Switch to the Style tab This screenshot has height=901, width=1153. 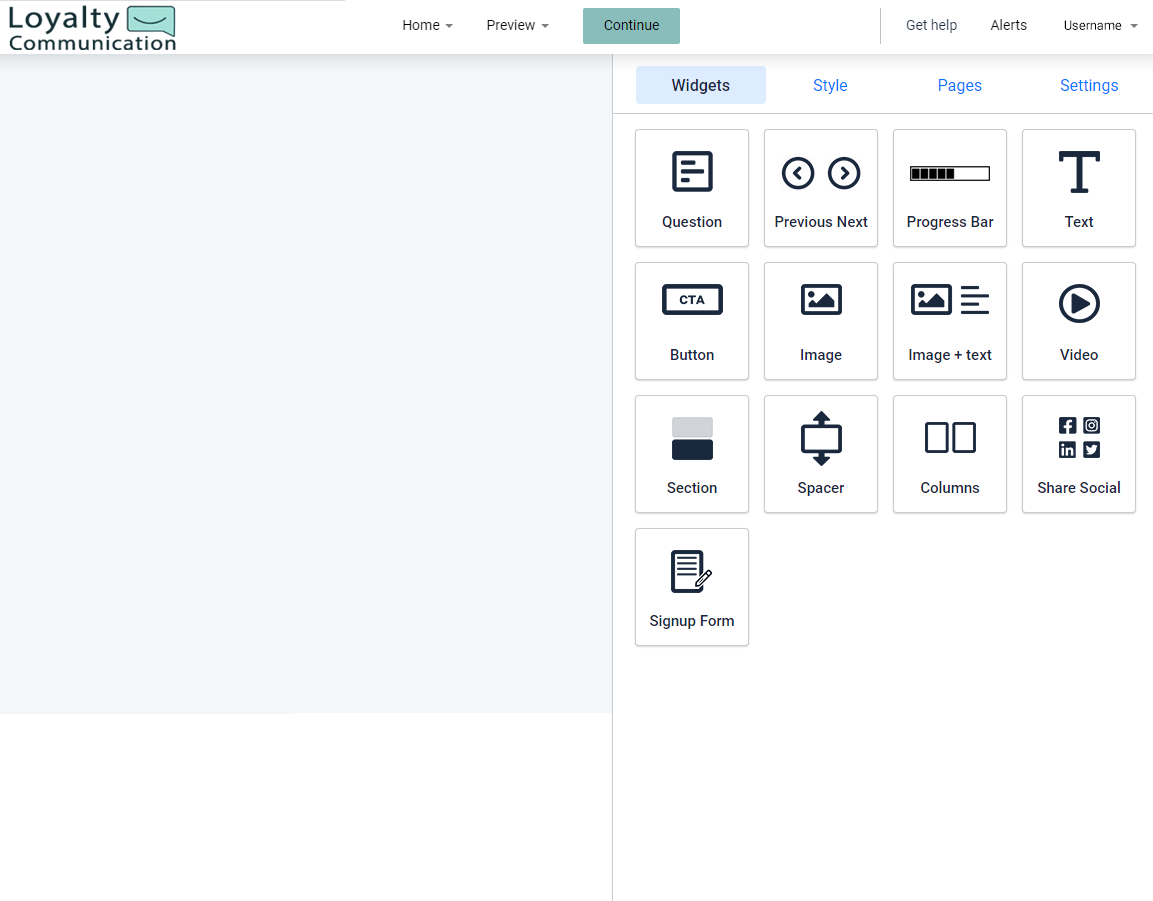click(830, 85)
